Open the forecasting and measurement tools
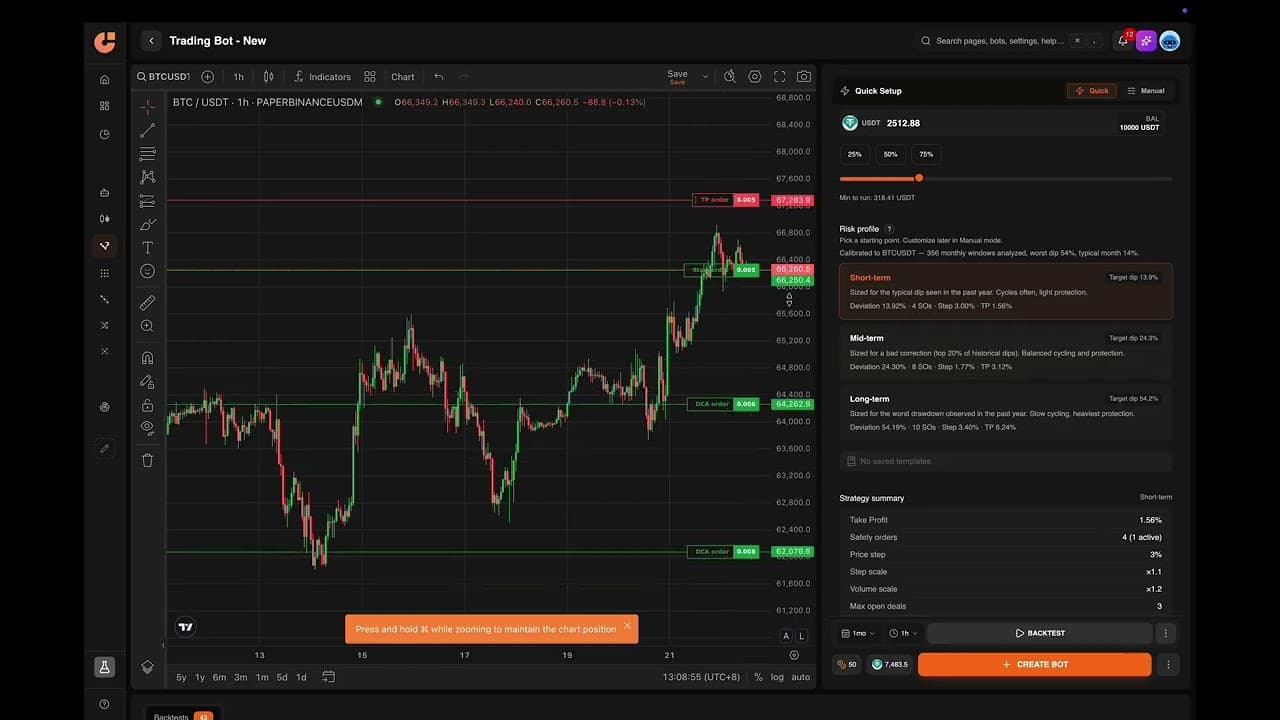 [147, 201]
